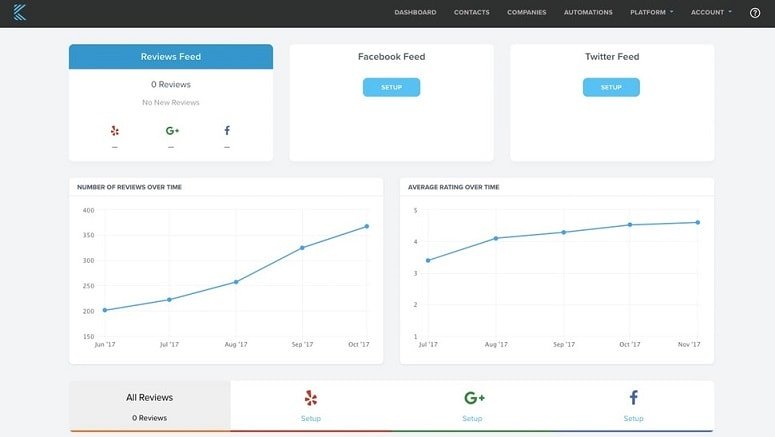Click the Jul '17 data point on rating chart
This screenshot has width=775, height=437.
[x=428, y=261]
